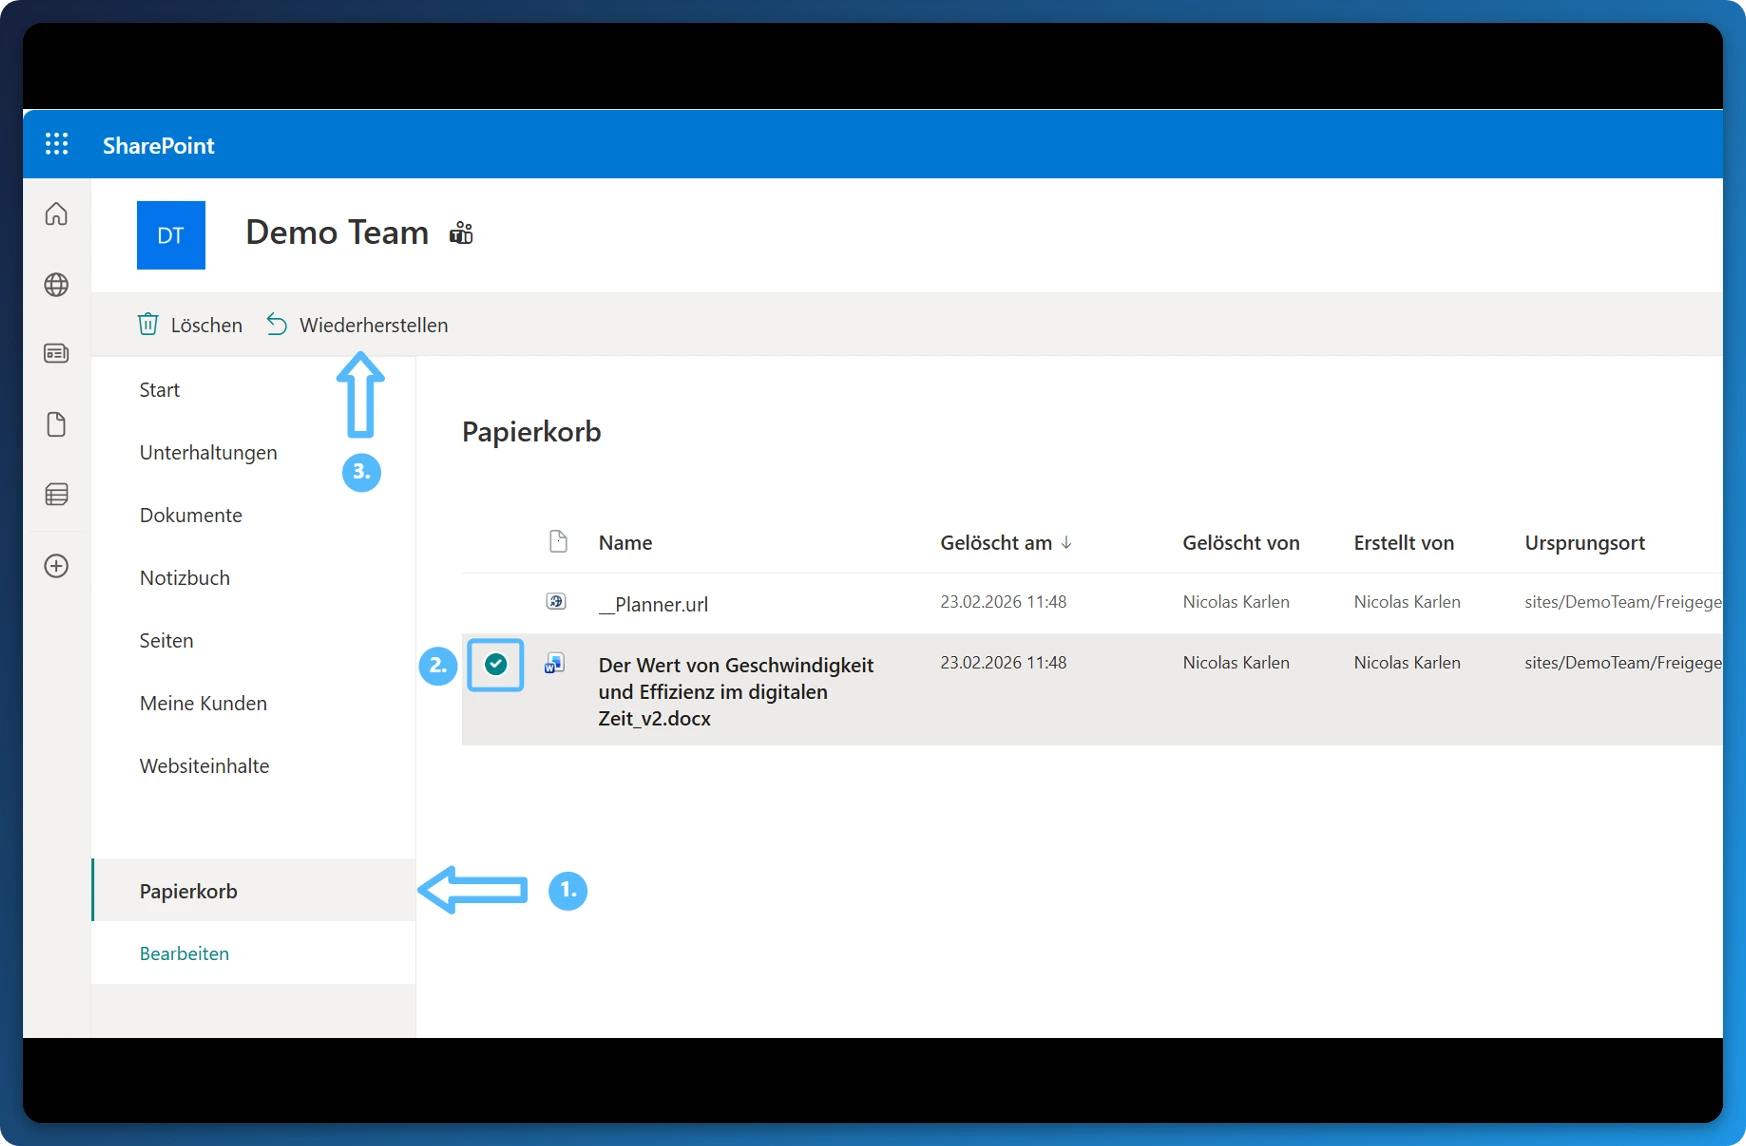Click the docx row's sites/DemoTeam origin path
The image size is (1746, 1146).
pos(1623,663)
